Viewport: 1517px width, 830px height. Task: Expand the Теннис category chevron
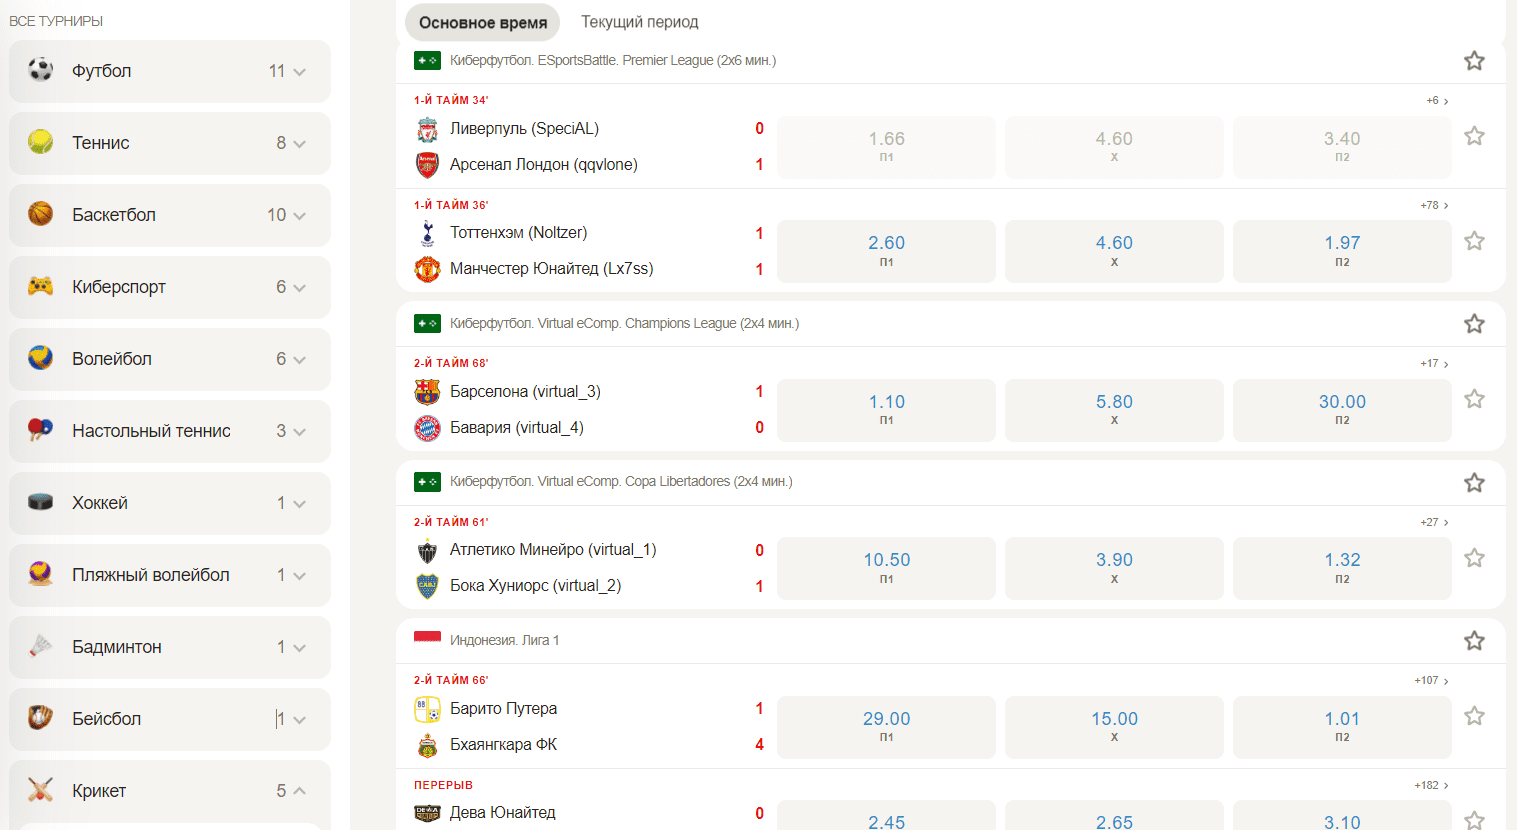click(299, 143)
